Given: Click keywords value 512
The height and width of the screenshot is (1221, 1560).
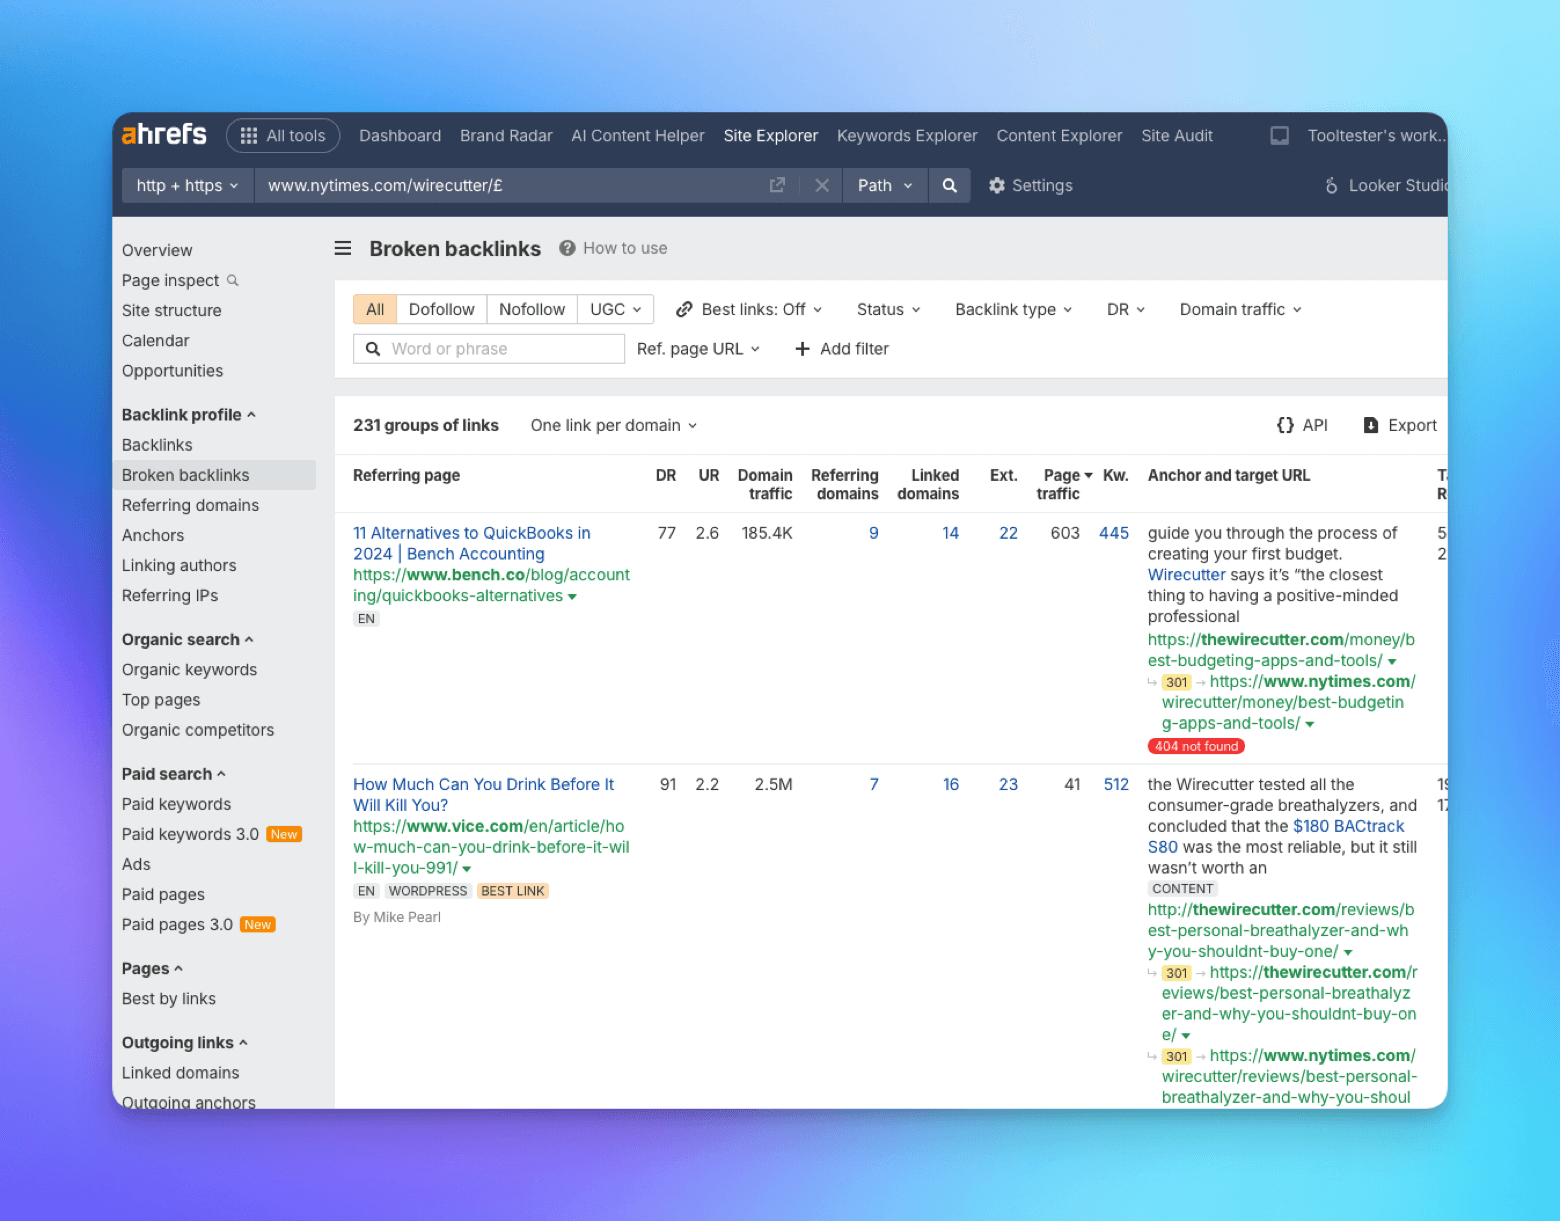Looking at the screenshot, I should (x=1116, y=784).
